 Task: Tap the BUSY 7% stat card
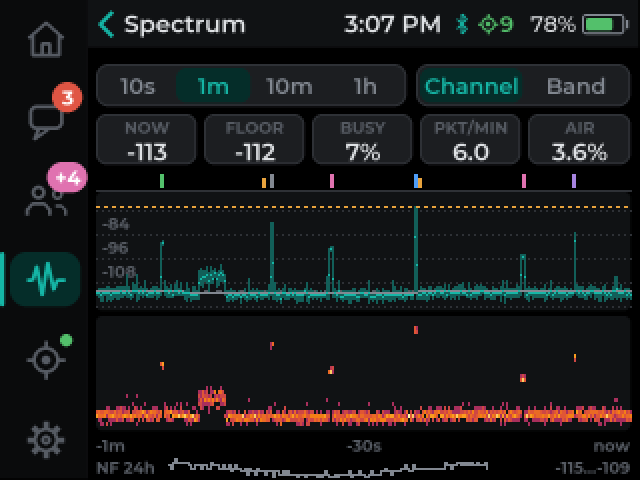pos(362,140)
